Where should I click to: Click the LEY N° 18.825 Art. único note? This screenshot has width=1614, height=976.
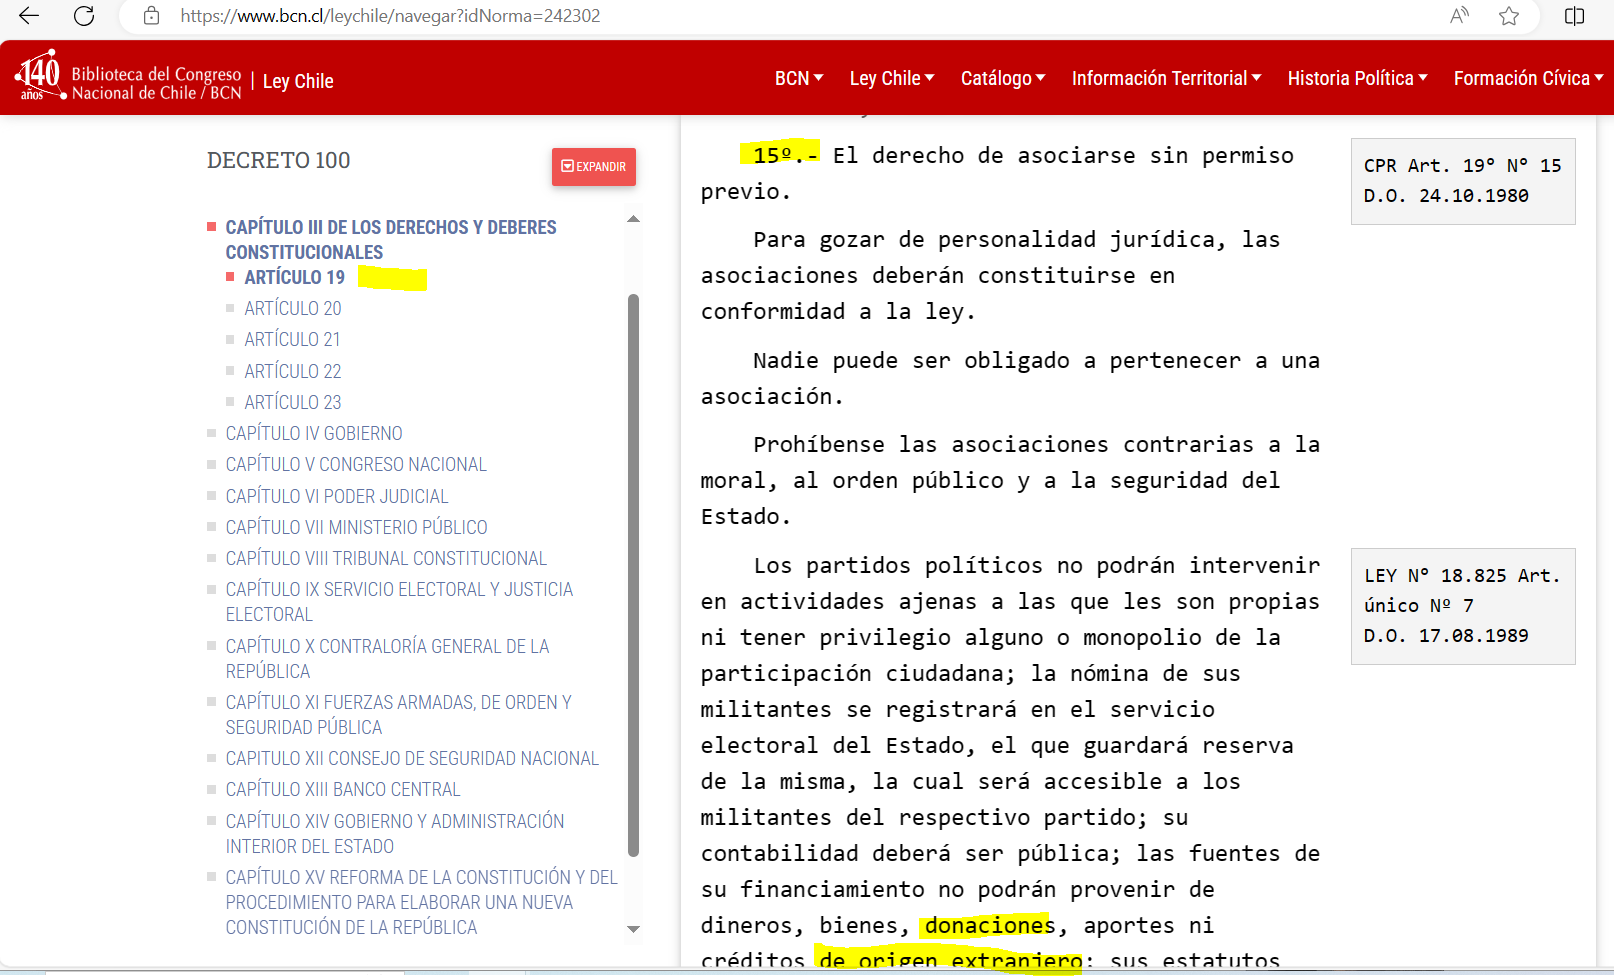(1463, 606)
